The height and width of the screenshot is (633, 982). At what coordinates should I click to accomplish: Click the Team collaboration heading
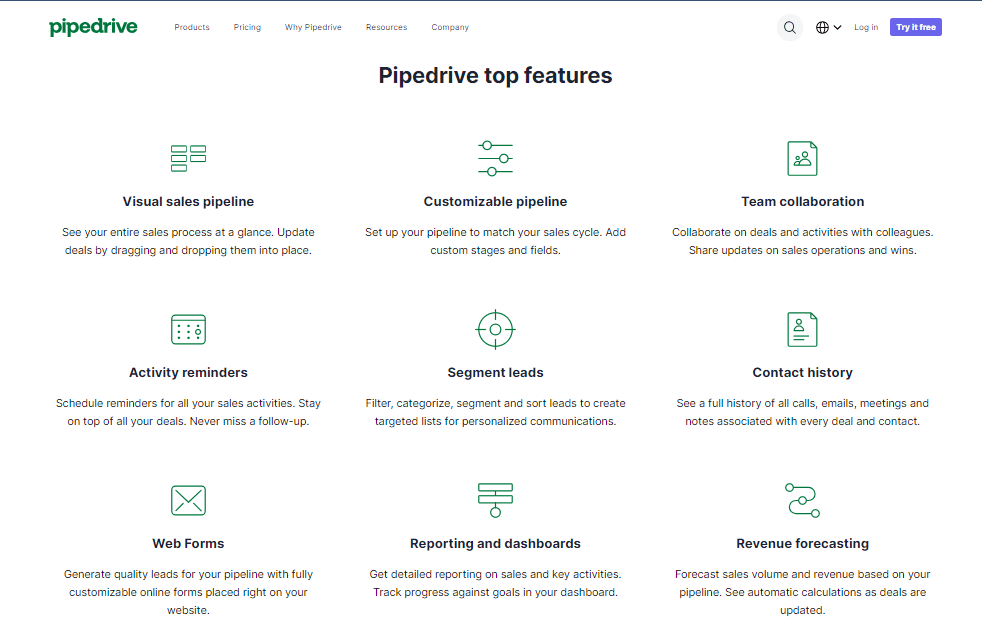[x=802, y=202]
